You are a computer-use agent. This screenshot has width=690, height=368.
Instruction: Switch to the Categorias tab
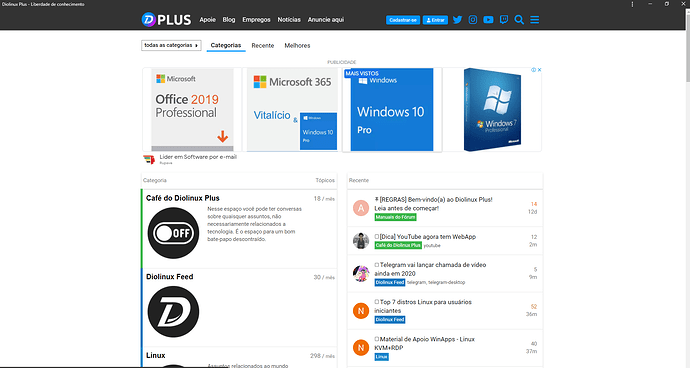coord(226,45)
